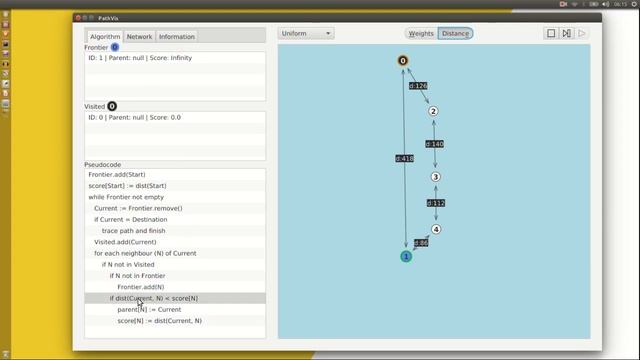Click the d:86 edge label

pyautogui.click(x=421, y=243)
